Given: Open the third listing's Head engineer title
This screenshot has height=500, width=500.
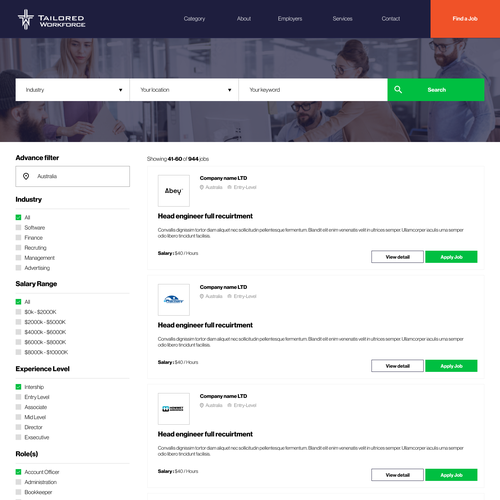Looking at the screenshot, I should (205, 434).
